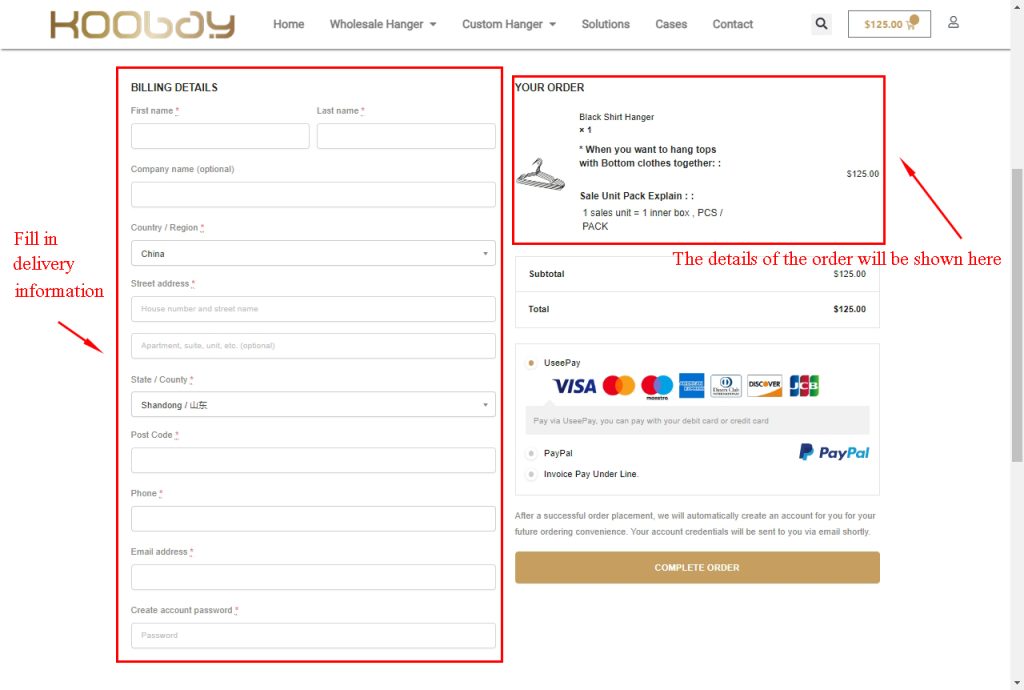The width and height of the screenshot is (1024, 690).
Task: Click the Visa card logo
Action: pyautogui.click(x=574, y=386)
